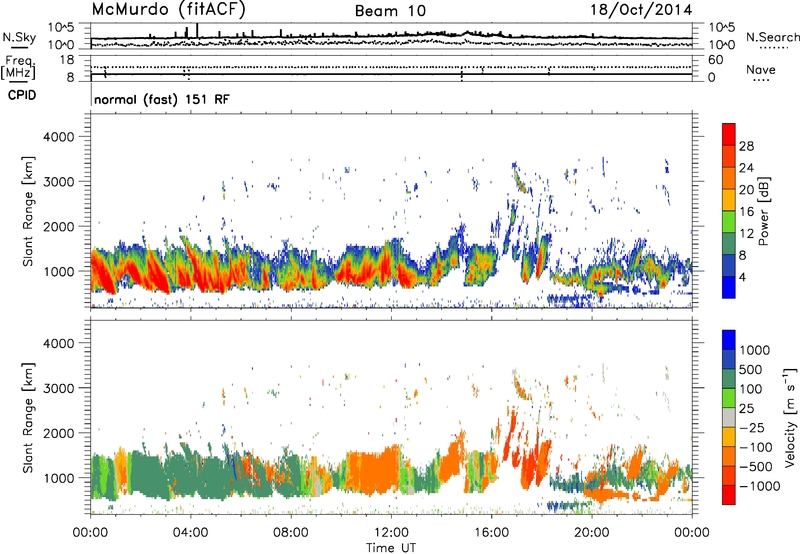Image resolution: width=800 pixels, height=554 pixels.
Task: Click the Power [dB] colorbar title
Action: pos(764,211)
